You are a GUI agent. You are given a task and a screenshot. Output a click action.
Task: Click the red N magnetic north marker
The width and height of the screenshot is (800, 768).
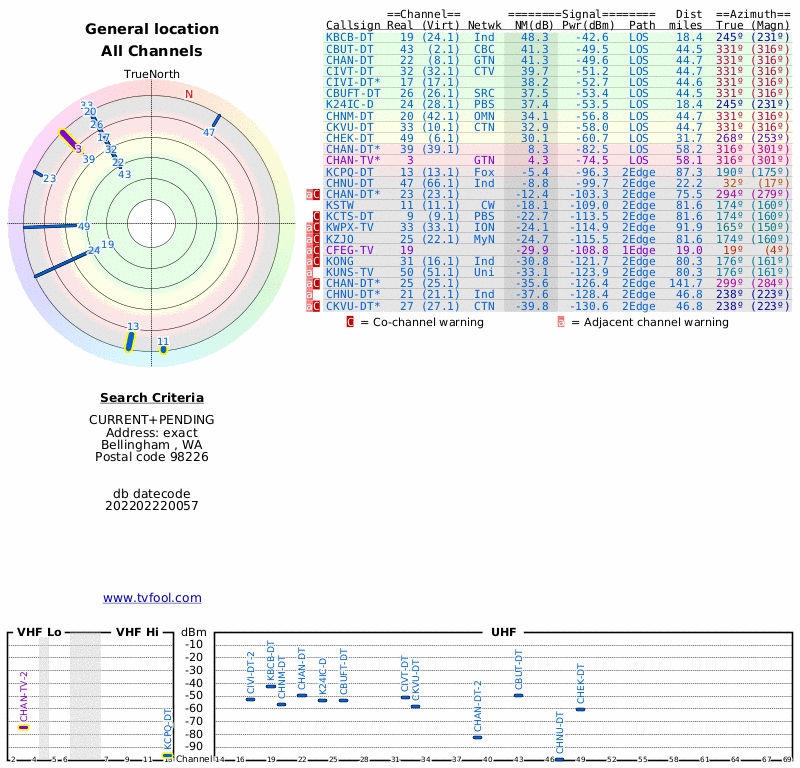click(189, 94)
